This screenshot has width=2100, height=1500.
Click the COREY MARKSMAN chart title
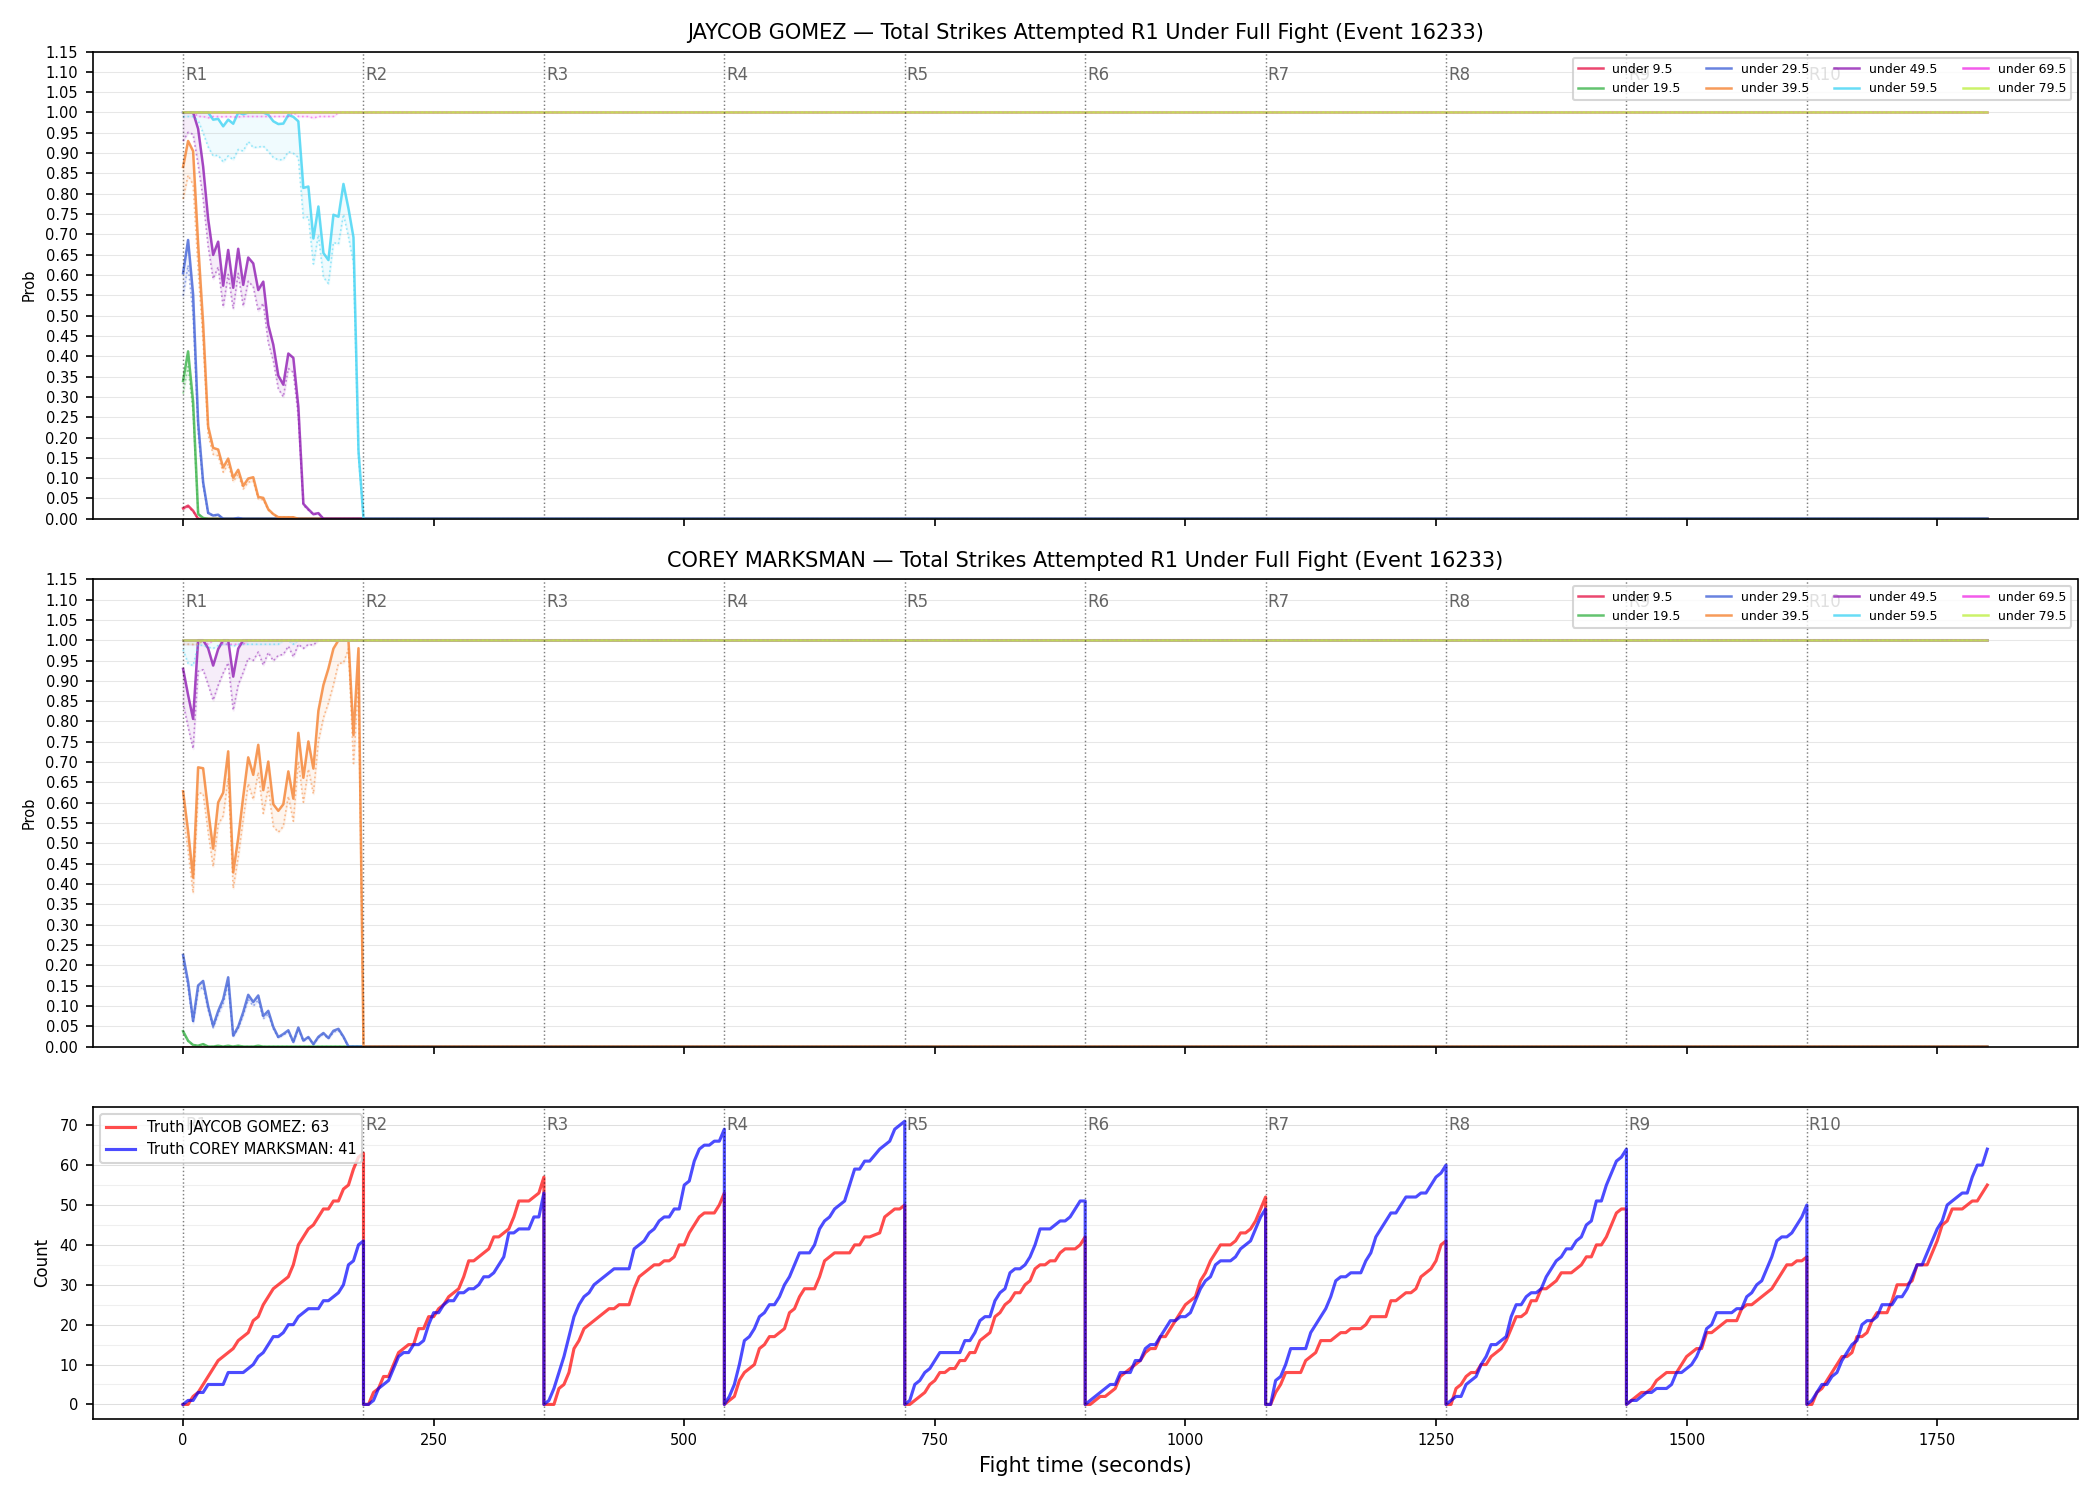pos(1085,560)
